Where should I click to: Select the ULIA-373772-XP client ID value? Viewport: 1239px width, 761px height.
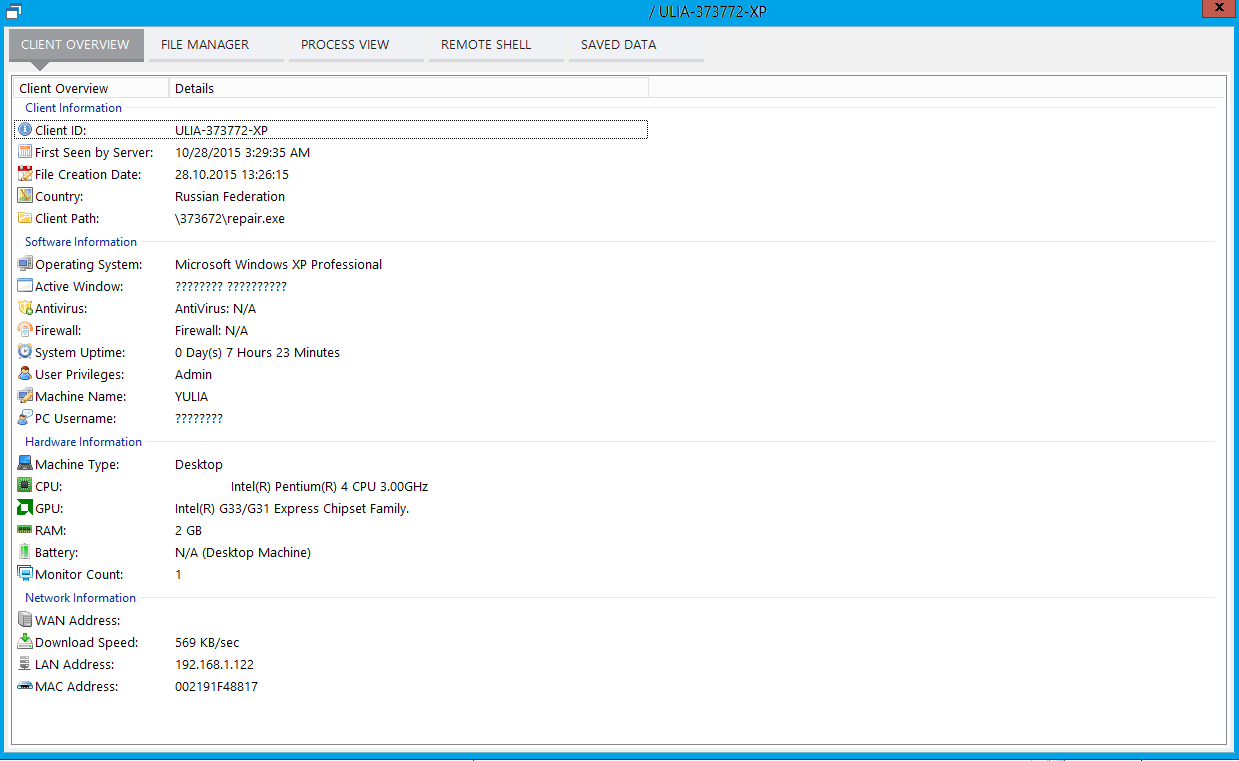click(x=221, y=130)
